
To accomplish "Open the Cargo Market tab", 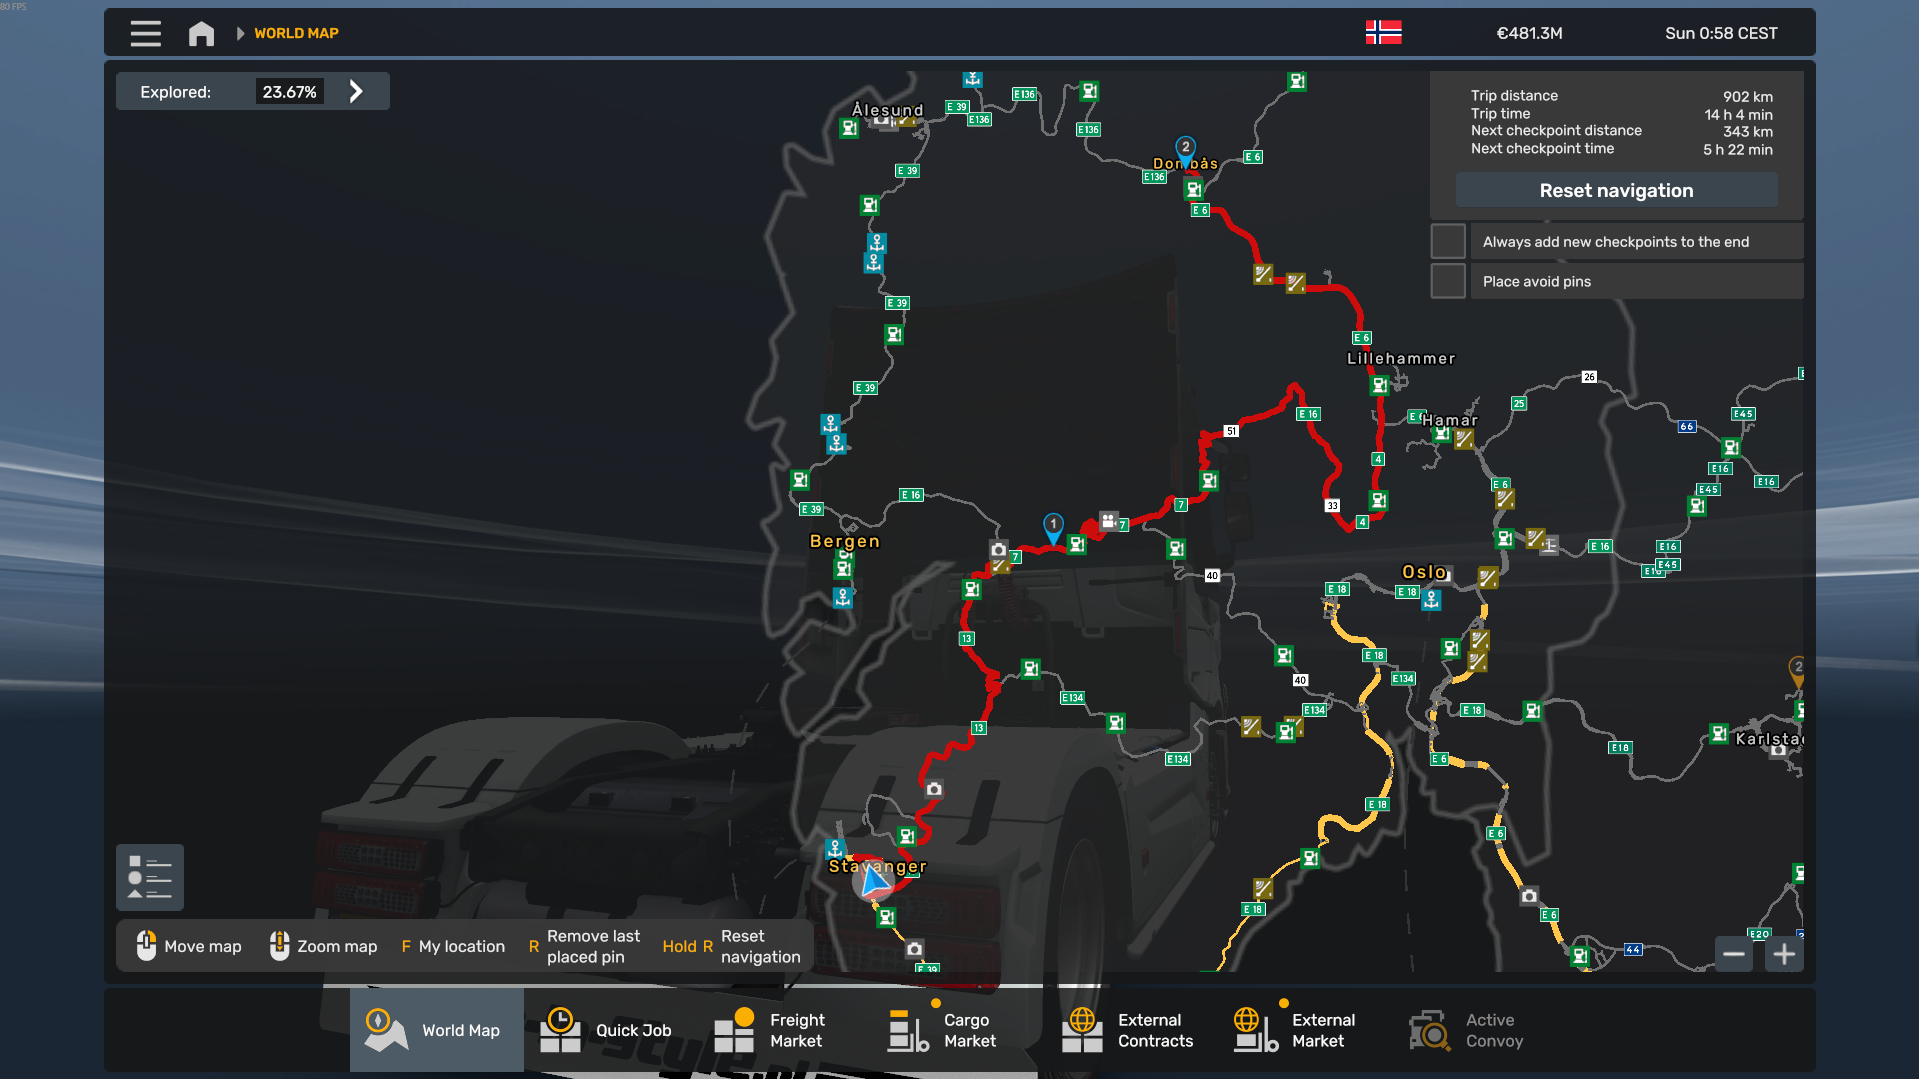I will (x=958, y=1030).
